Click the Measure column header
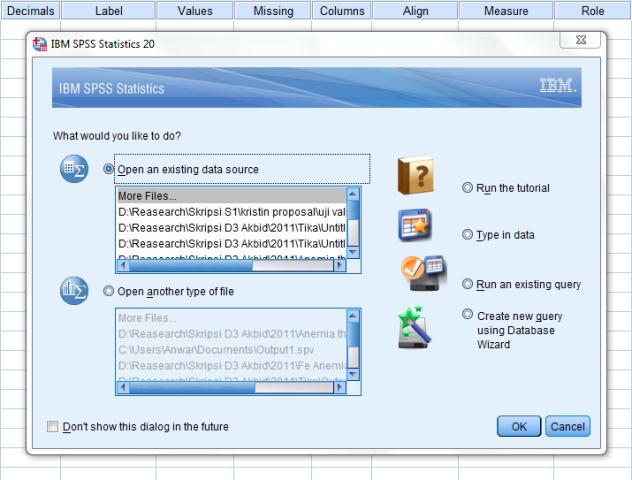632x480 pixels. click(x=506, y=10)
